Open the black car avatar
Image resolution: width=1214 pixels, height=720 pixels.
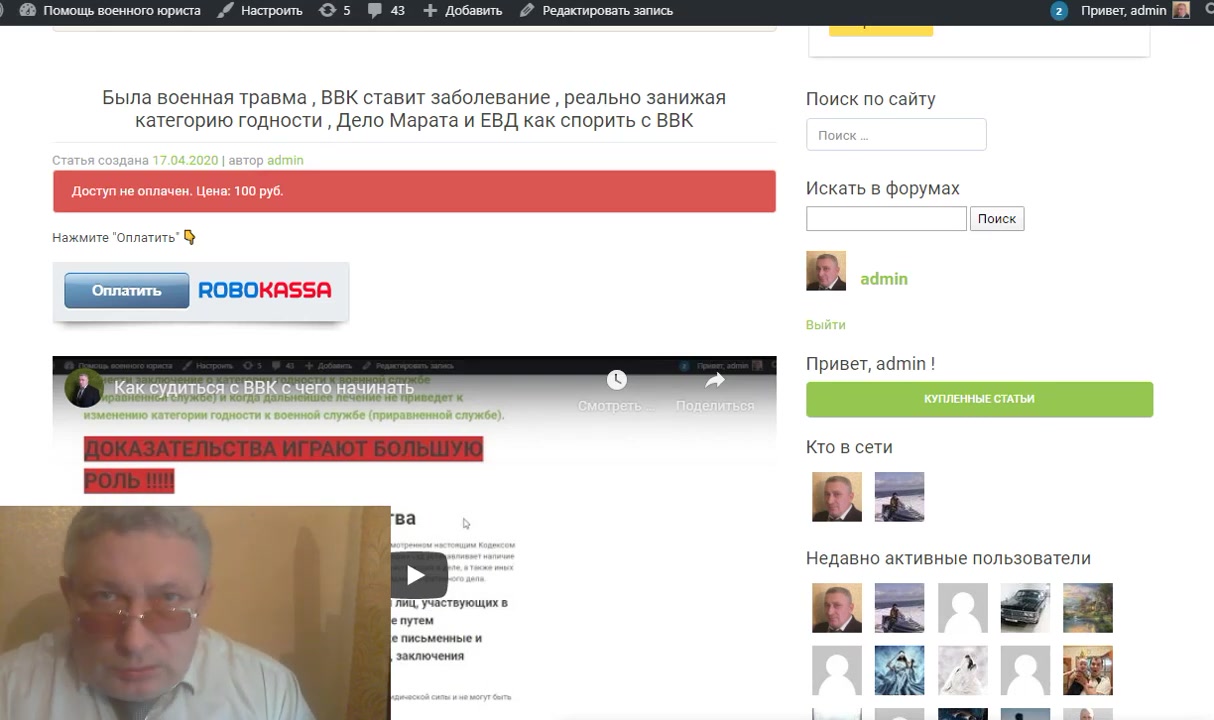1026,608
